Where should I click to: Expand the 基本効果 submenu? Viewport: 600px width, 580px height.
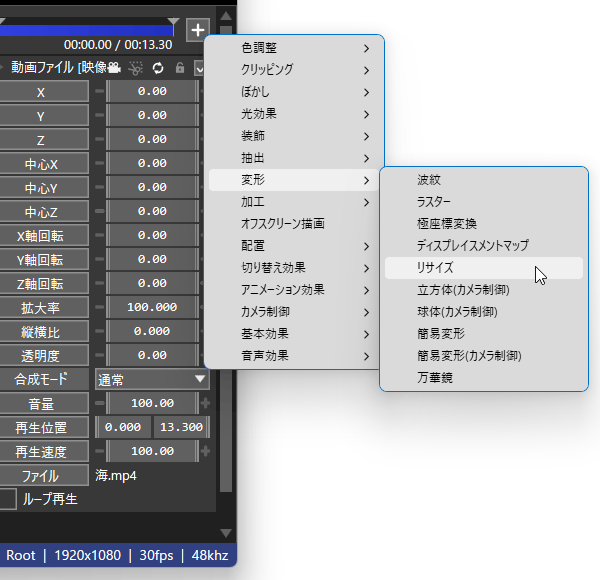pos(294,334)
